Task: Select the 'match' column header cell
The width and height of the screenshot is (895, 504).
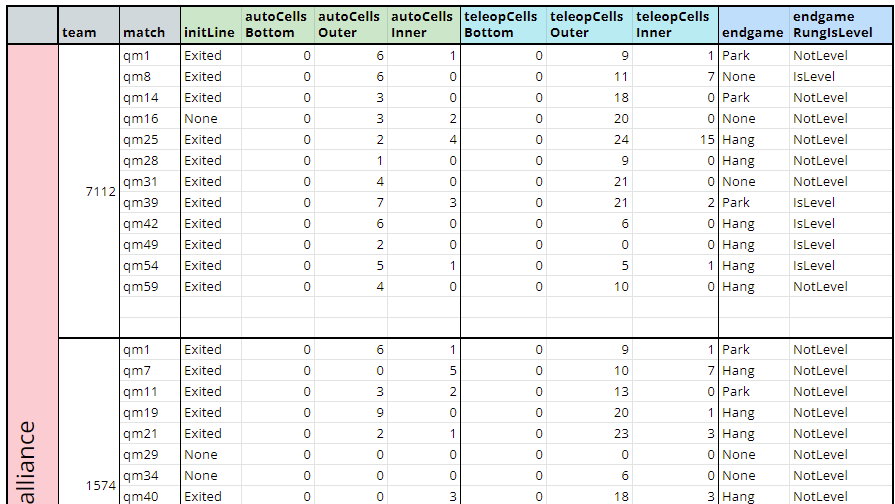Action: point(150,26)
